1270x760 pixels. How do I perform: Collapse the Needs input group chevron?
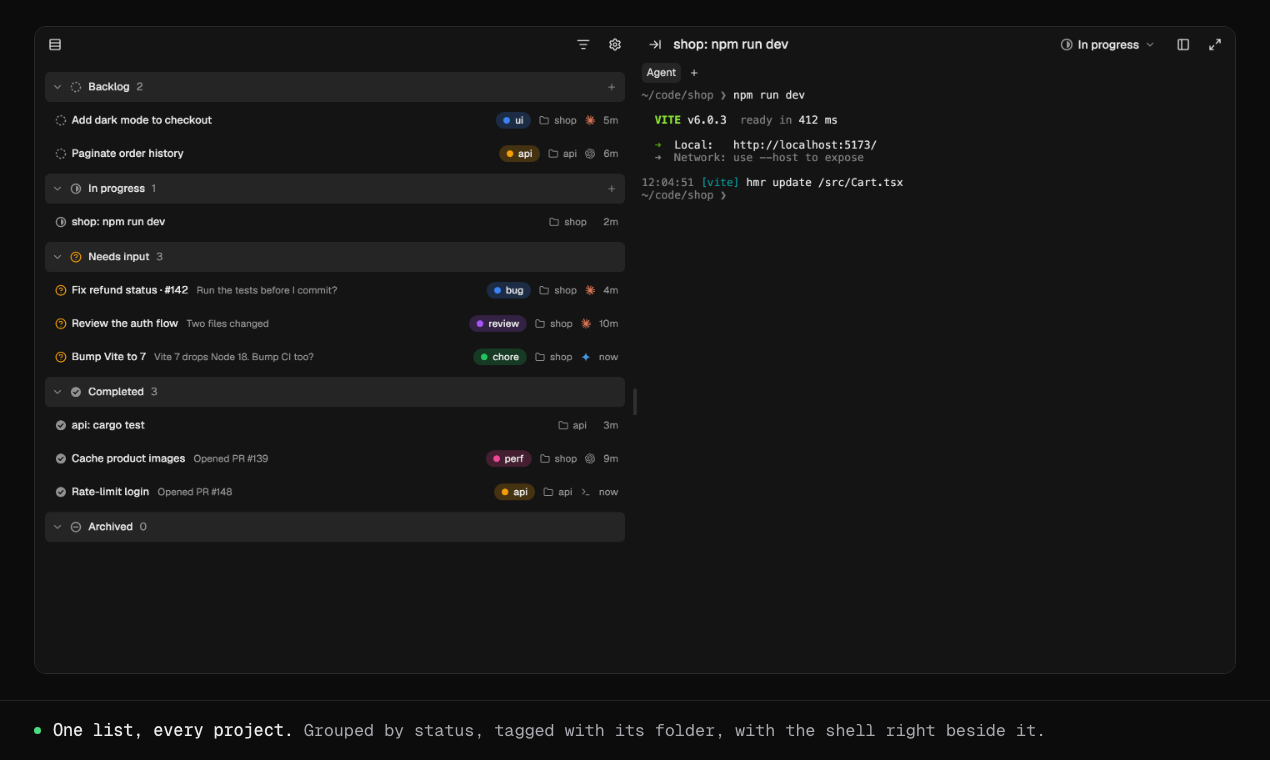click(x=58, y=257)
